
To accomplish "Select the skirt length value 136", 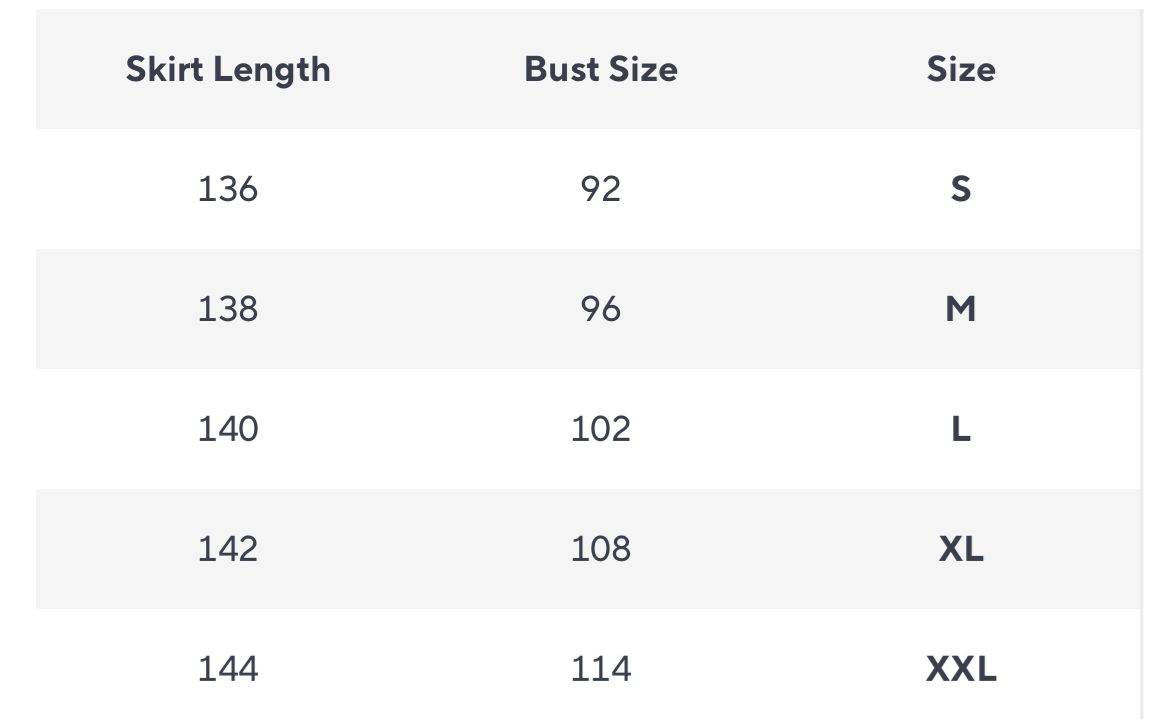I will click(228, 189).
